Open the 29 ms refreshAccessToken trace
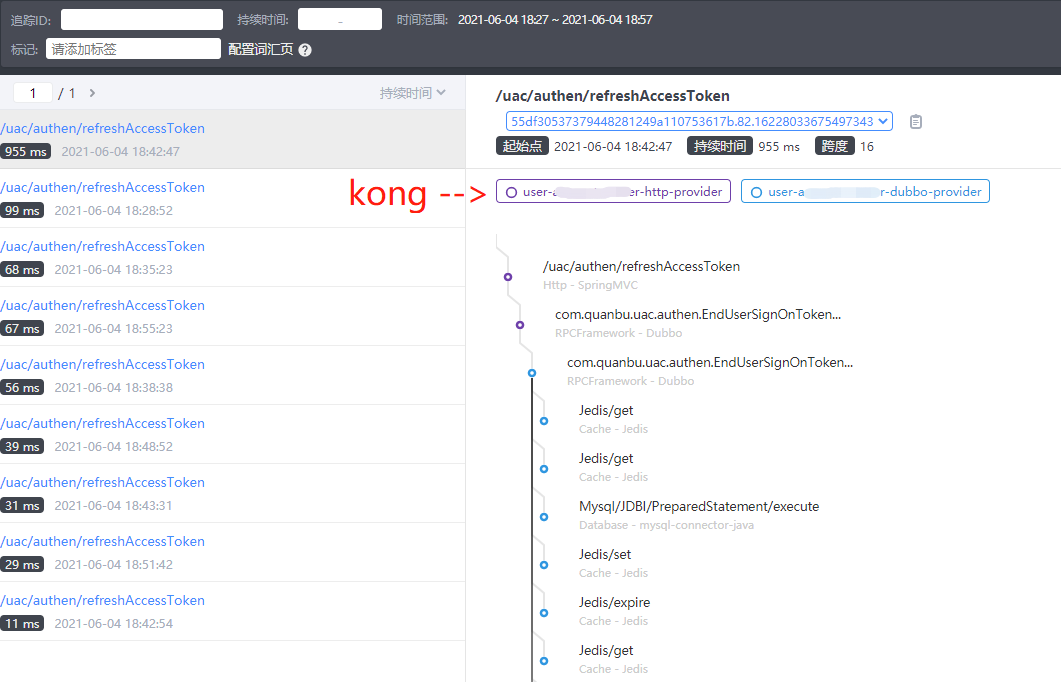 click(x=232, y=552)
